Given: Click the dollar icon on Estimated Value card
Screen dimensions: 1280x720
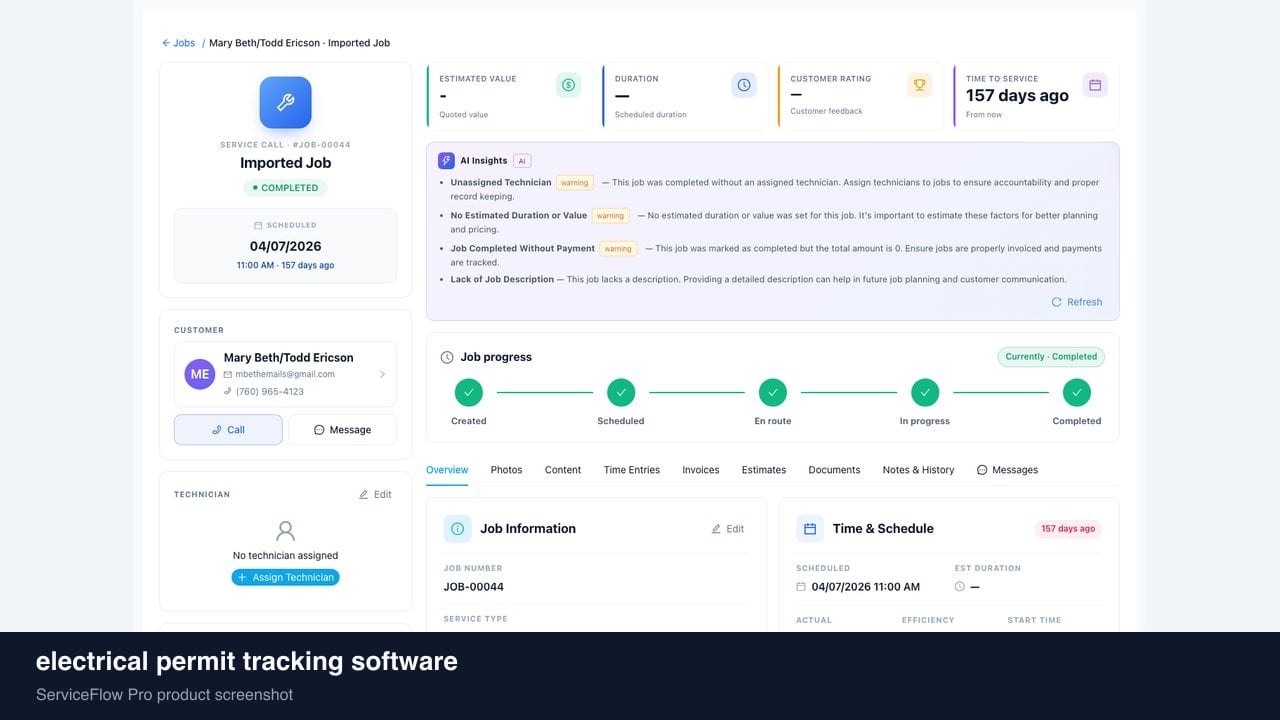Looking at the screenshot, I should coord(568,85).
